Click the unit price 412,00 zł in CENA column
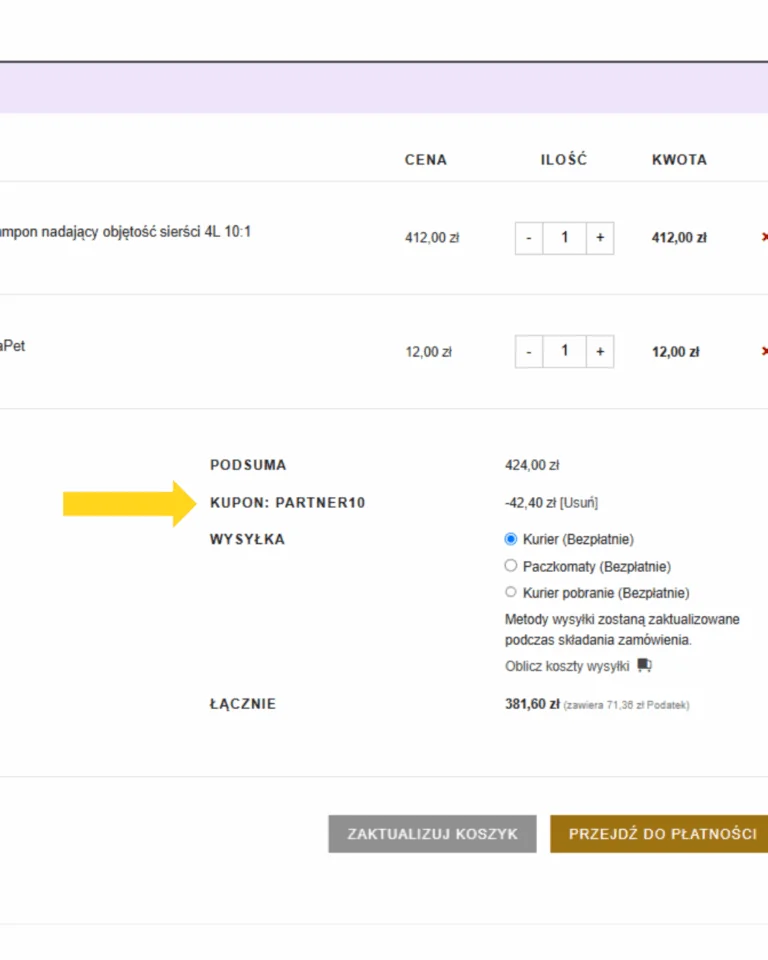Image resolution: width=768 pixels, height=960 pixels. [x=432, y=238]
